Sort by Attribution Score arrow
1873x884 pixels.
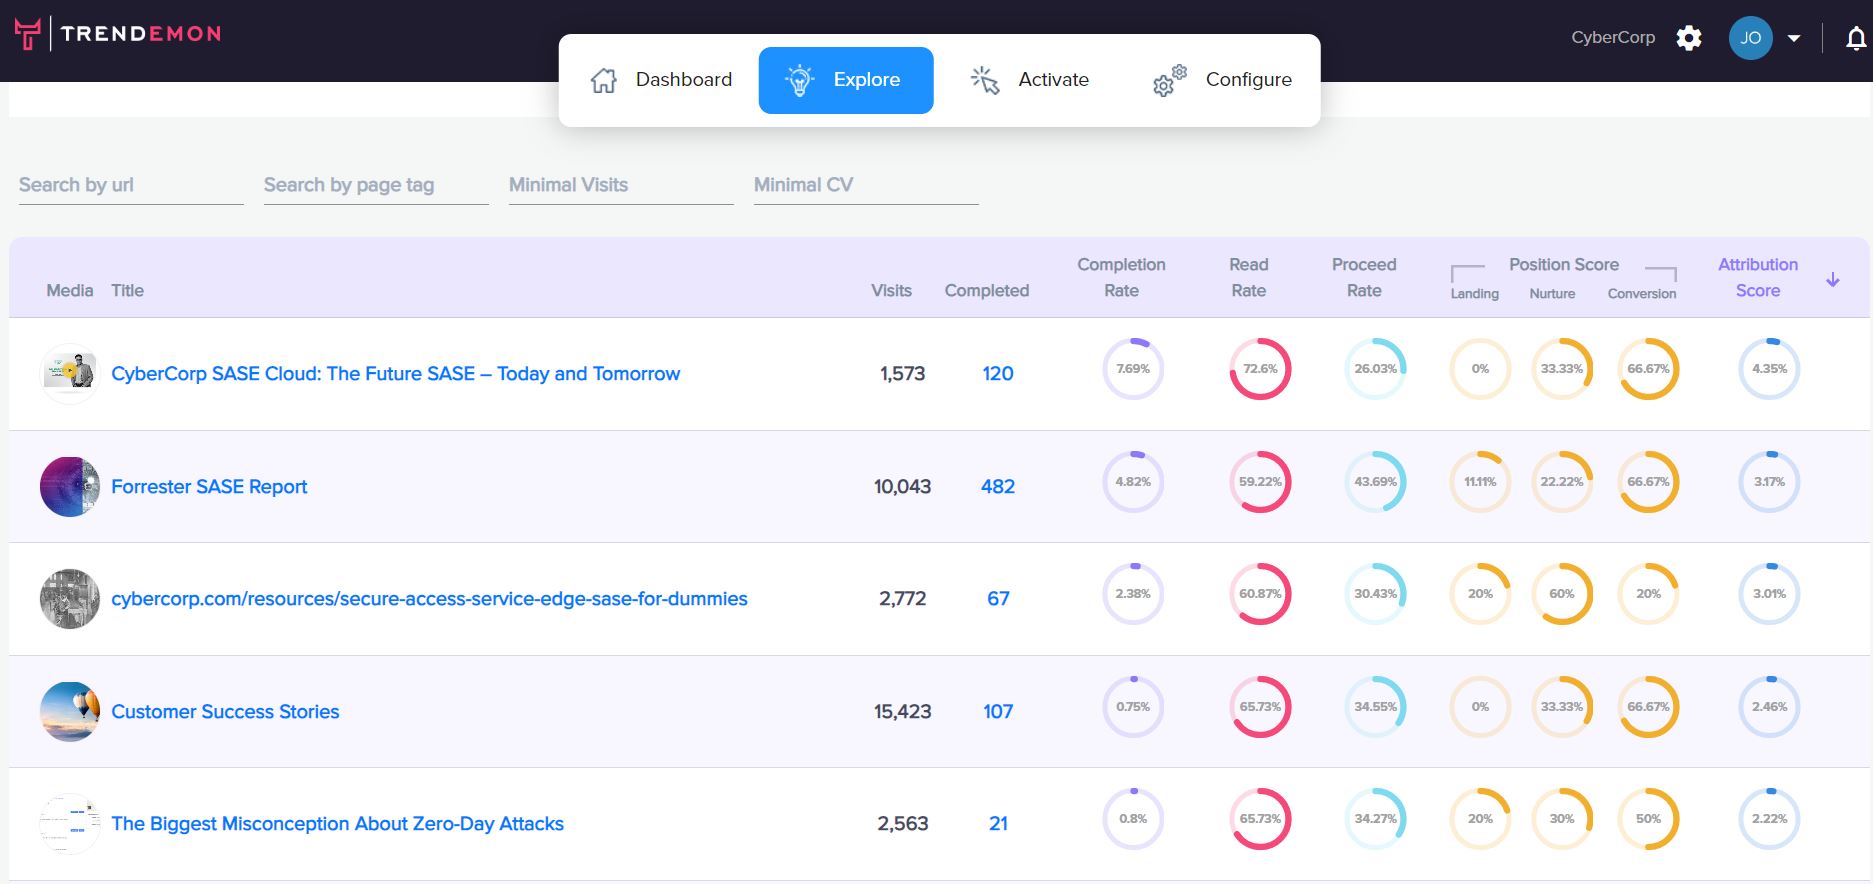pyautogui.click(x=1833, y=280)
